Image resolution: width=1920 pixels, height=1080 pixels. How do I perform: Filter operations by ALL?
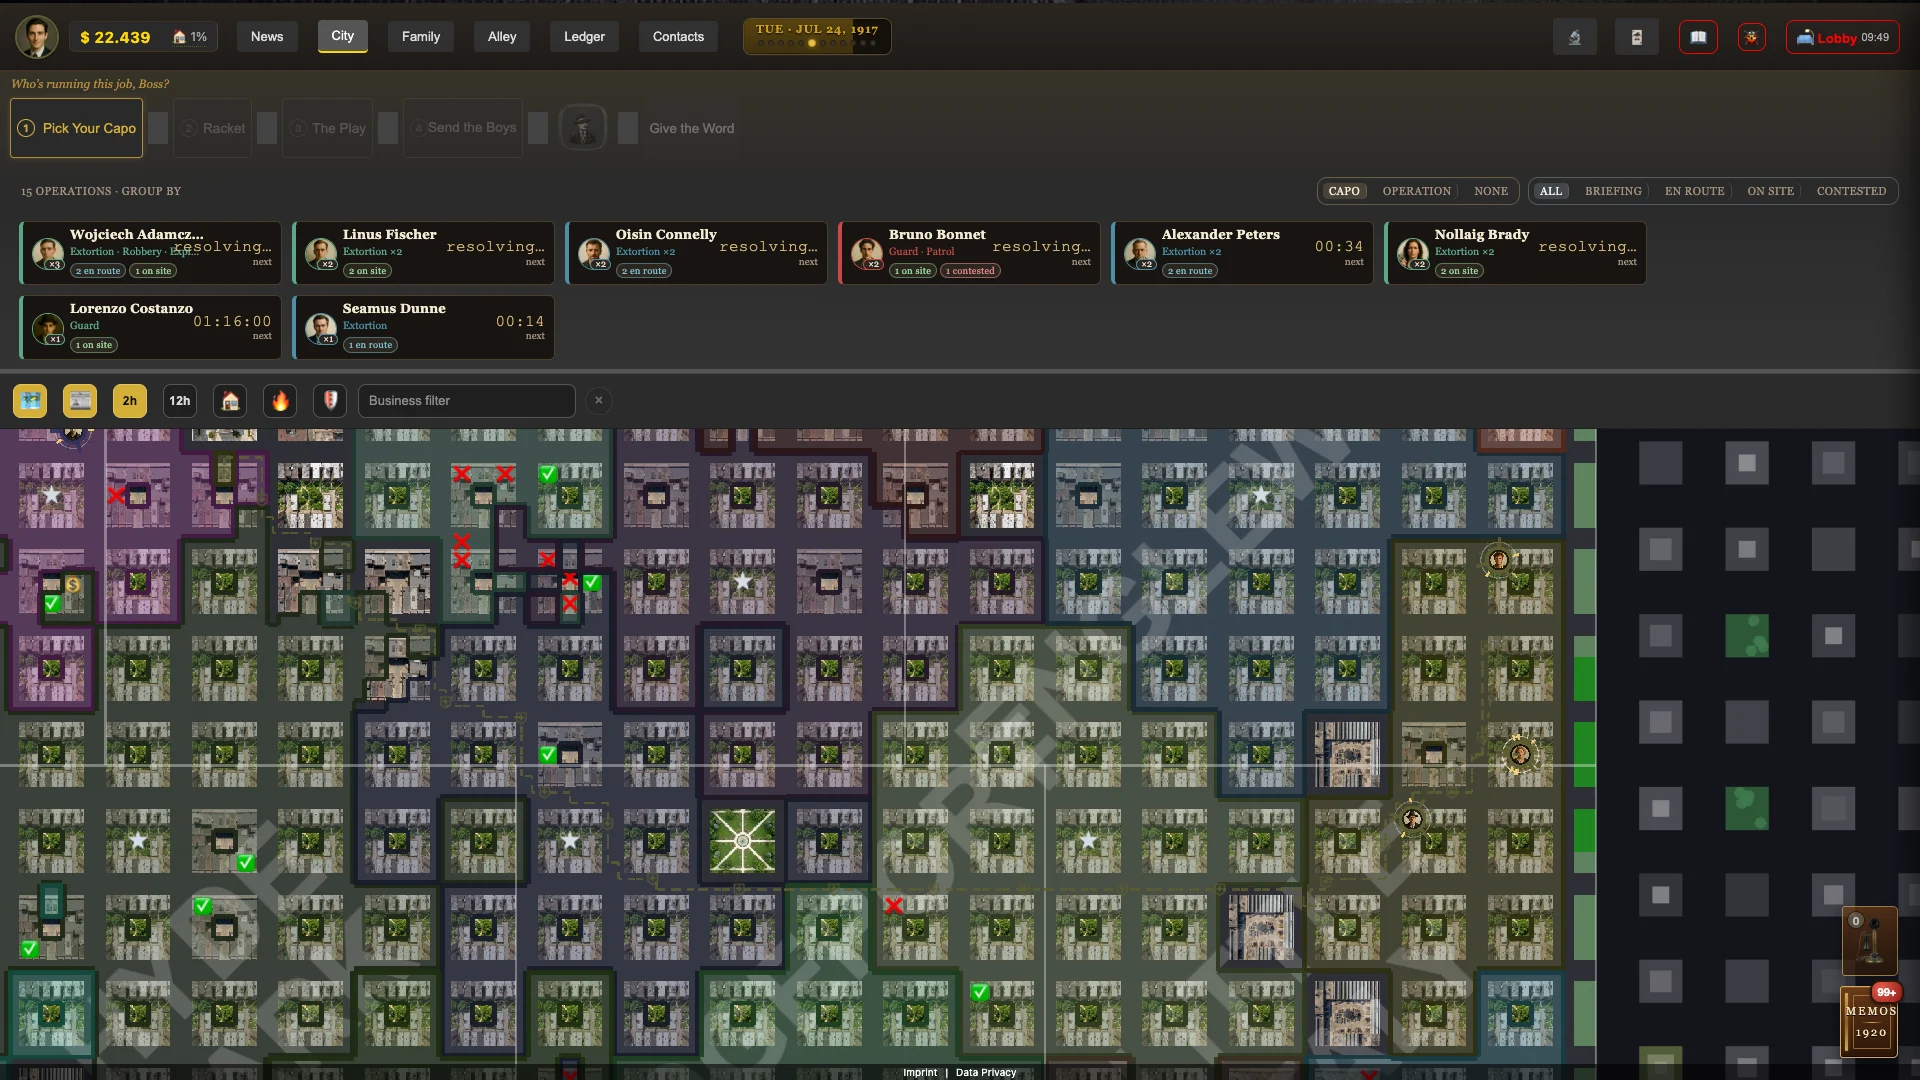click(1551, 191)
